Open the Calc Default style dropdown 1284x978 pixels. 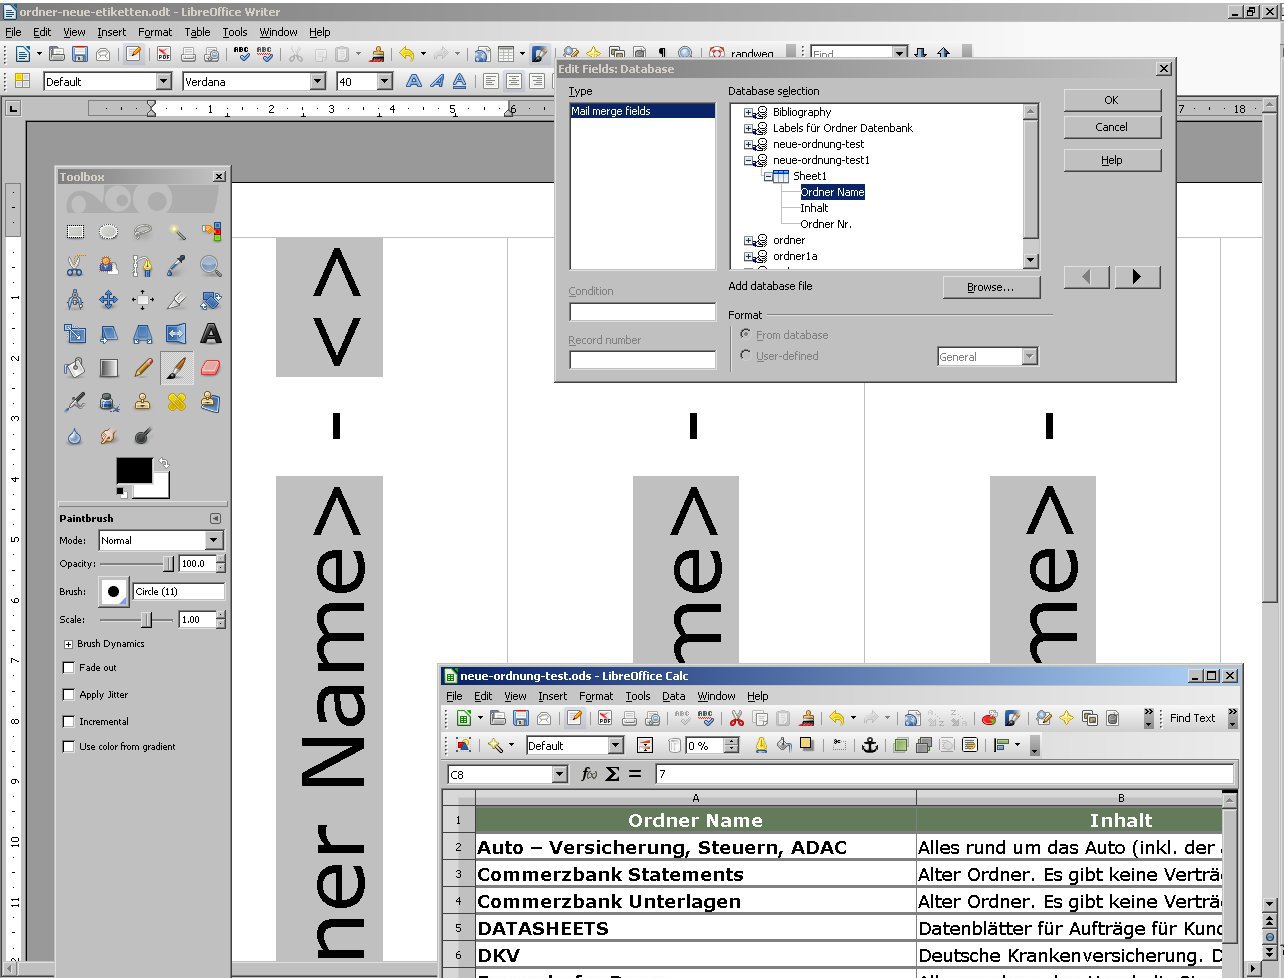616,745
